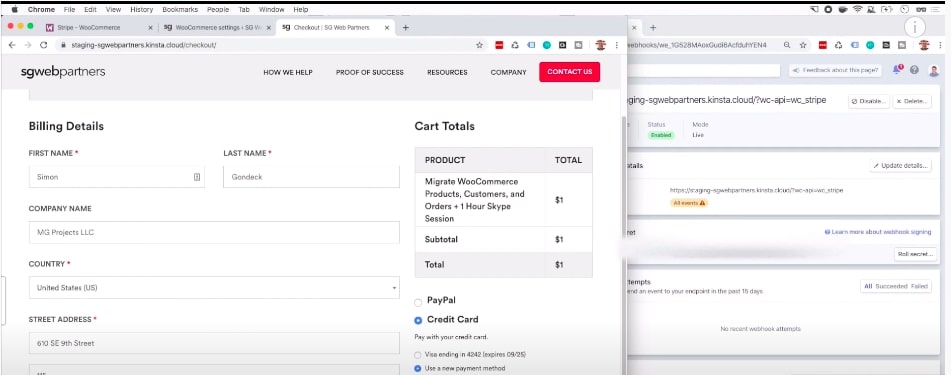Open the Stripe account avatar
The width and height of the screenshot is (951, 375).
pos(934,70)
